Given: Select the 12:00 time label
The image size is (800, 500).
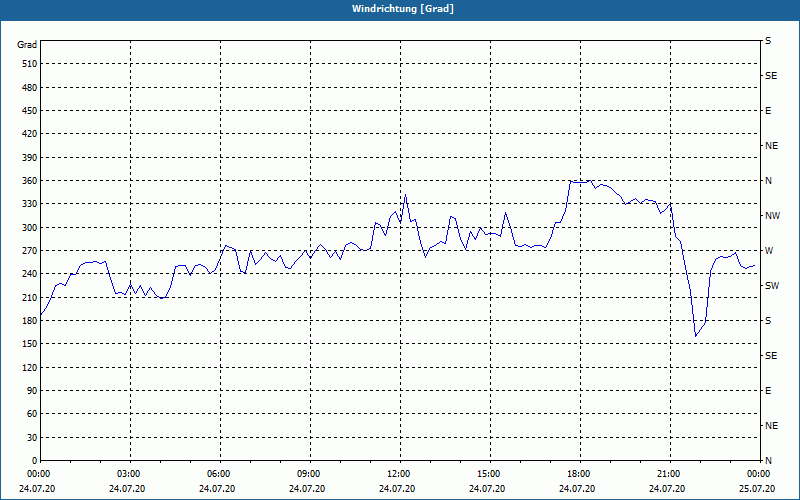Looking at the screenshot, I should click(x=398, y=474).
